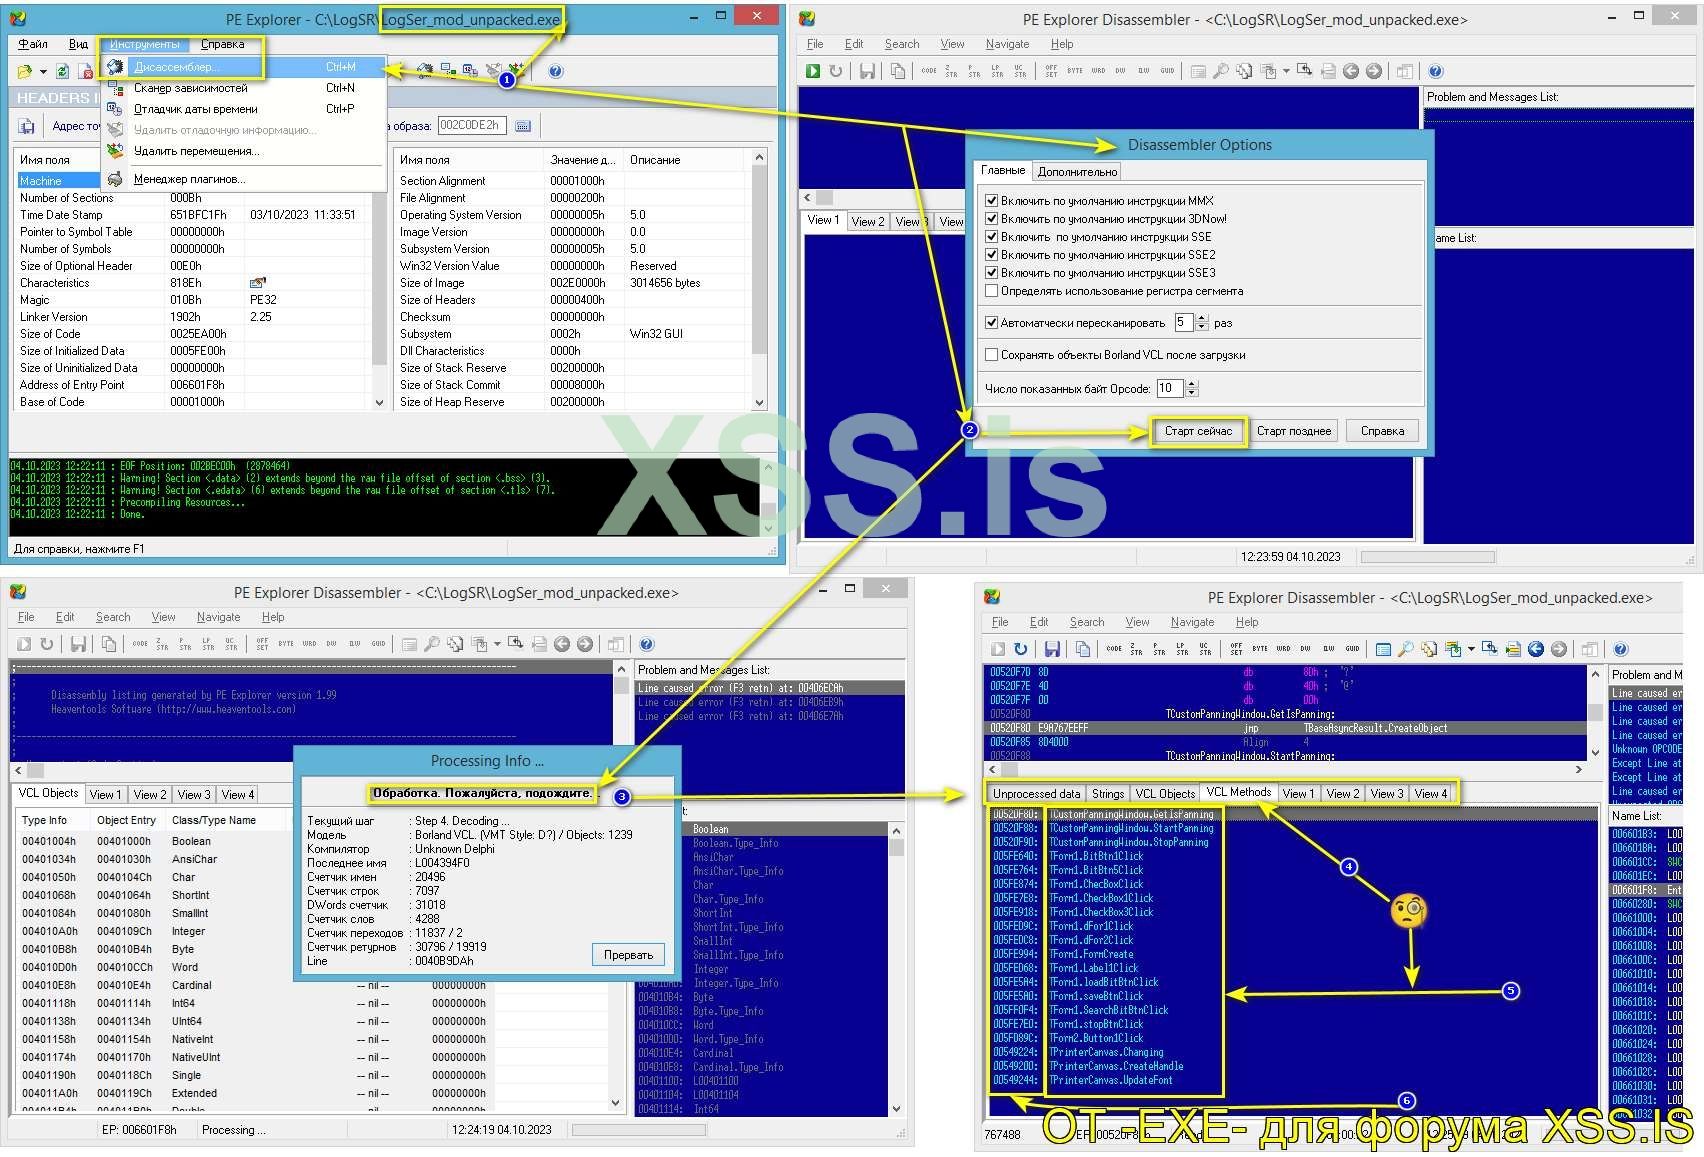The image size is (1704, 1157).
Task: Switch to the Unprocessed data tab
Action: [x=1036, y=794]
